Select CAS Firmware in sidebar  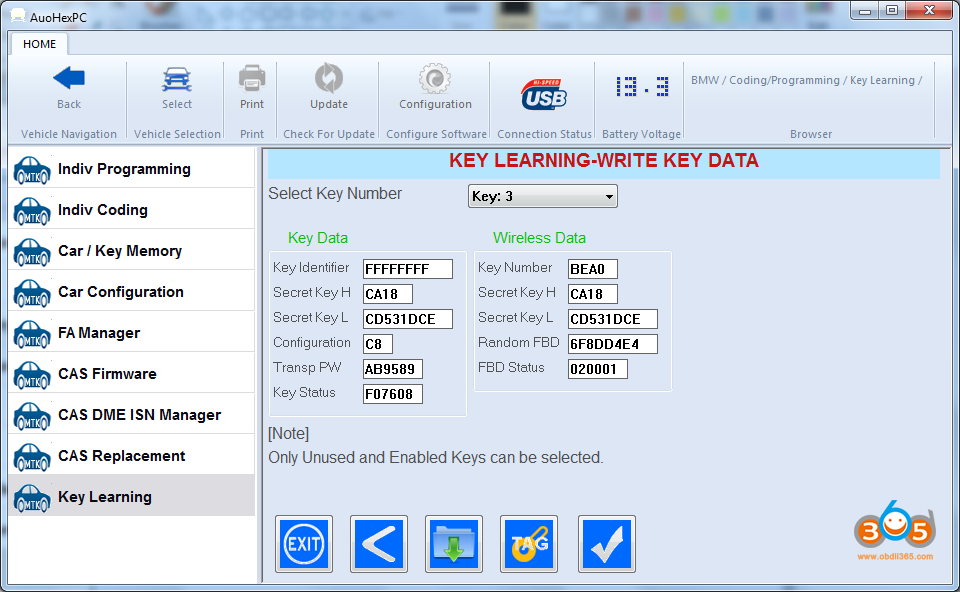pyautogui.click(x=132, y=373)
